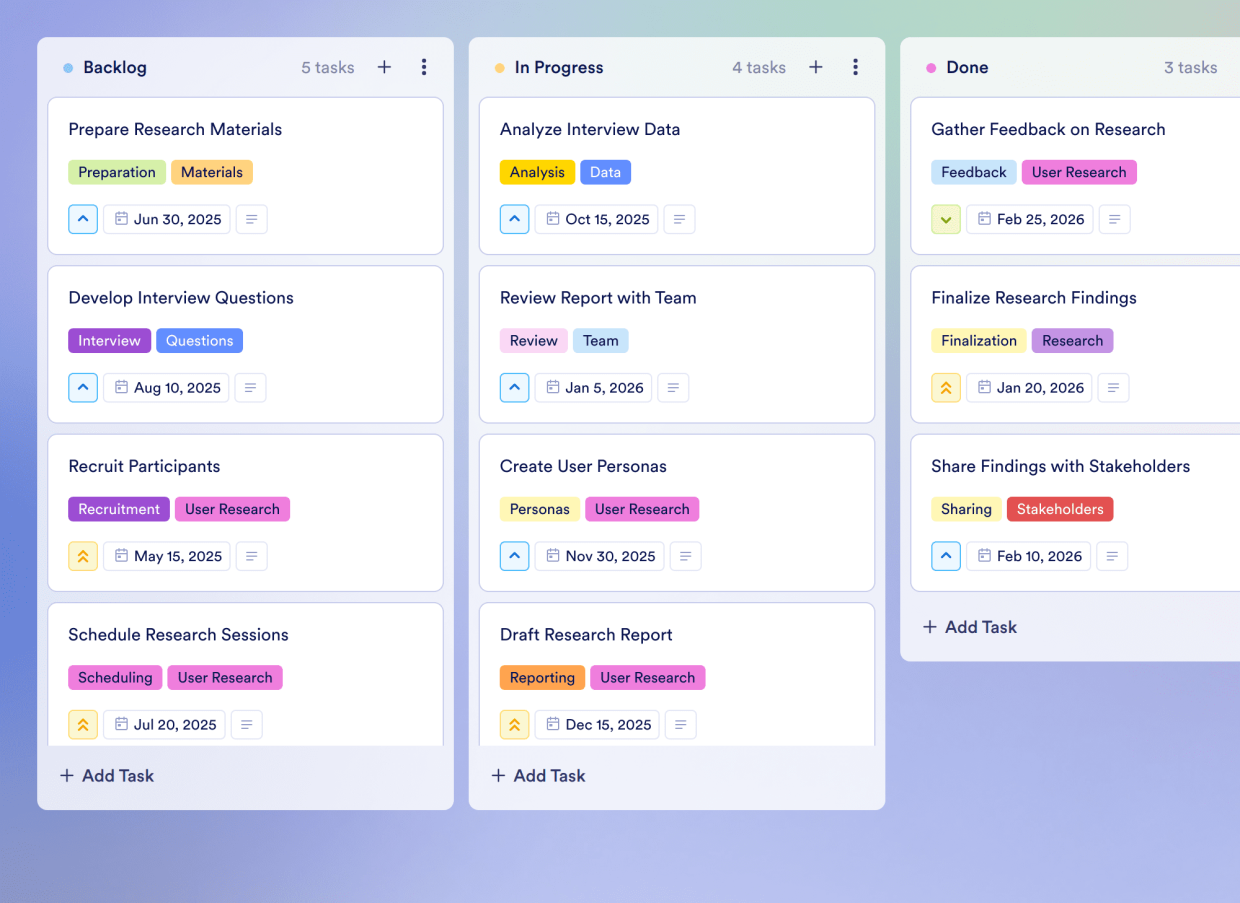Expand priority selector on Review Report with Team
The height and width of the screenshot is (903, 1240).
(x=514, y=387)
